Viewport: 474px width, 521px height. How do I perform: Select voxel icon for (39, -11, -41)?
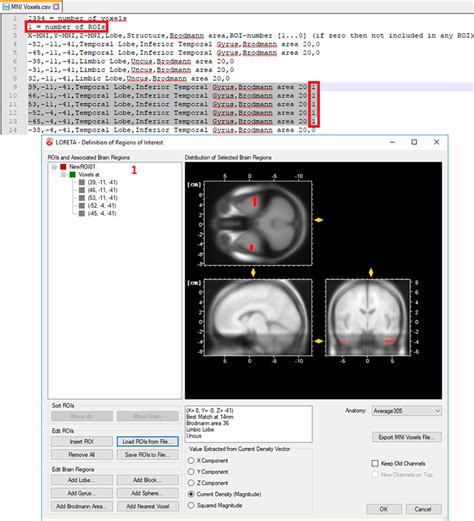pos(82,182)
